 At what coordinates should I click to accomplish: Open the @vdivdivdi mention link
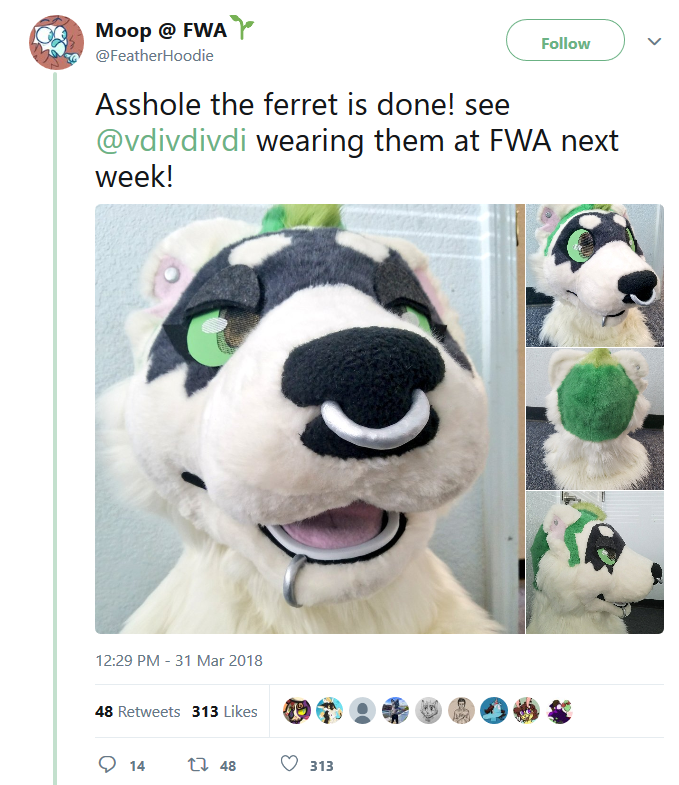(171, 141)
